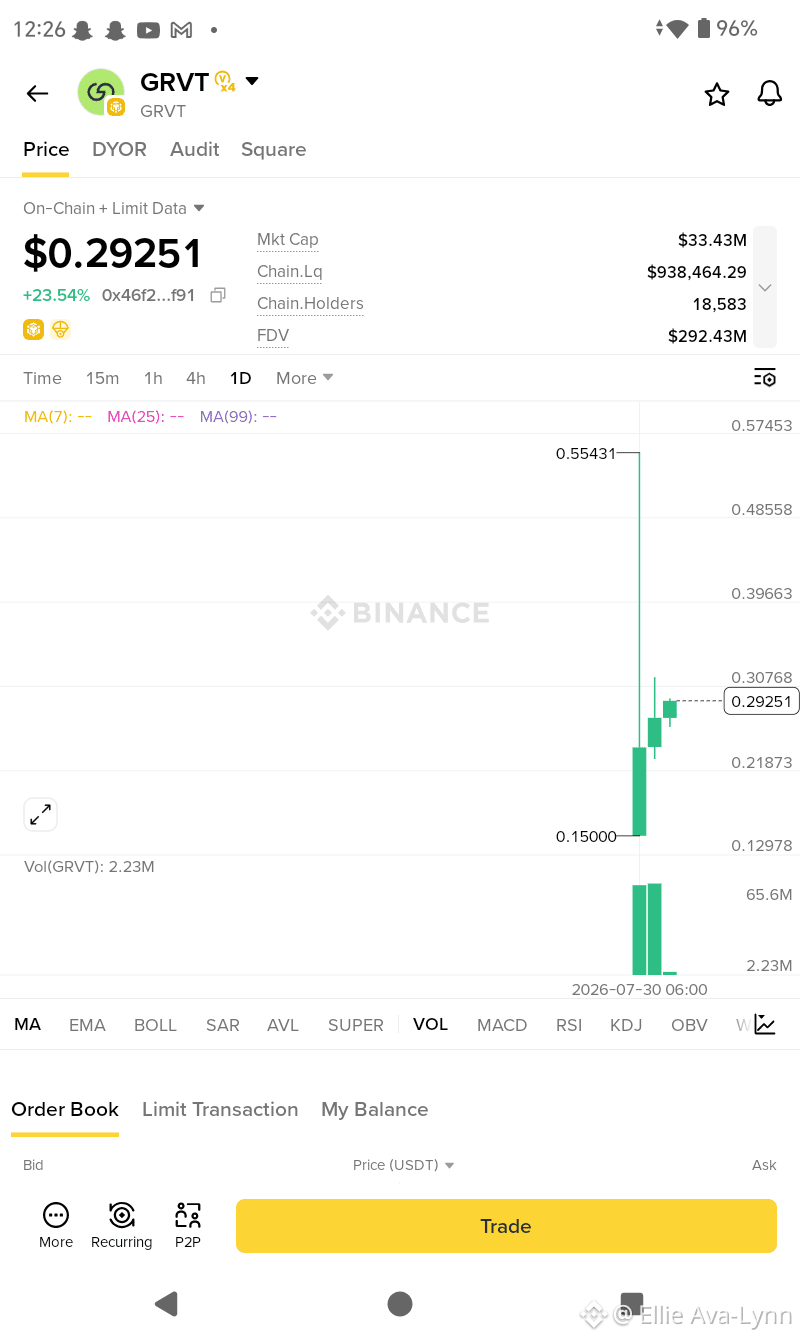The image size is (800, 1340).
Task: Toggle the MA indicator
Action: click(x=27, y=1025)
